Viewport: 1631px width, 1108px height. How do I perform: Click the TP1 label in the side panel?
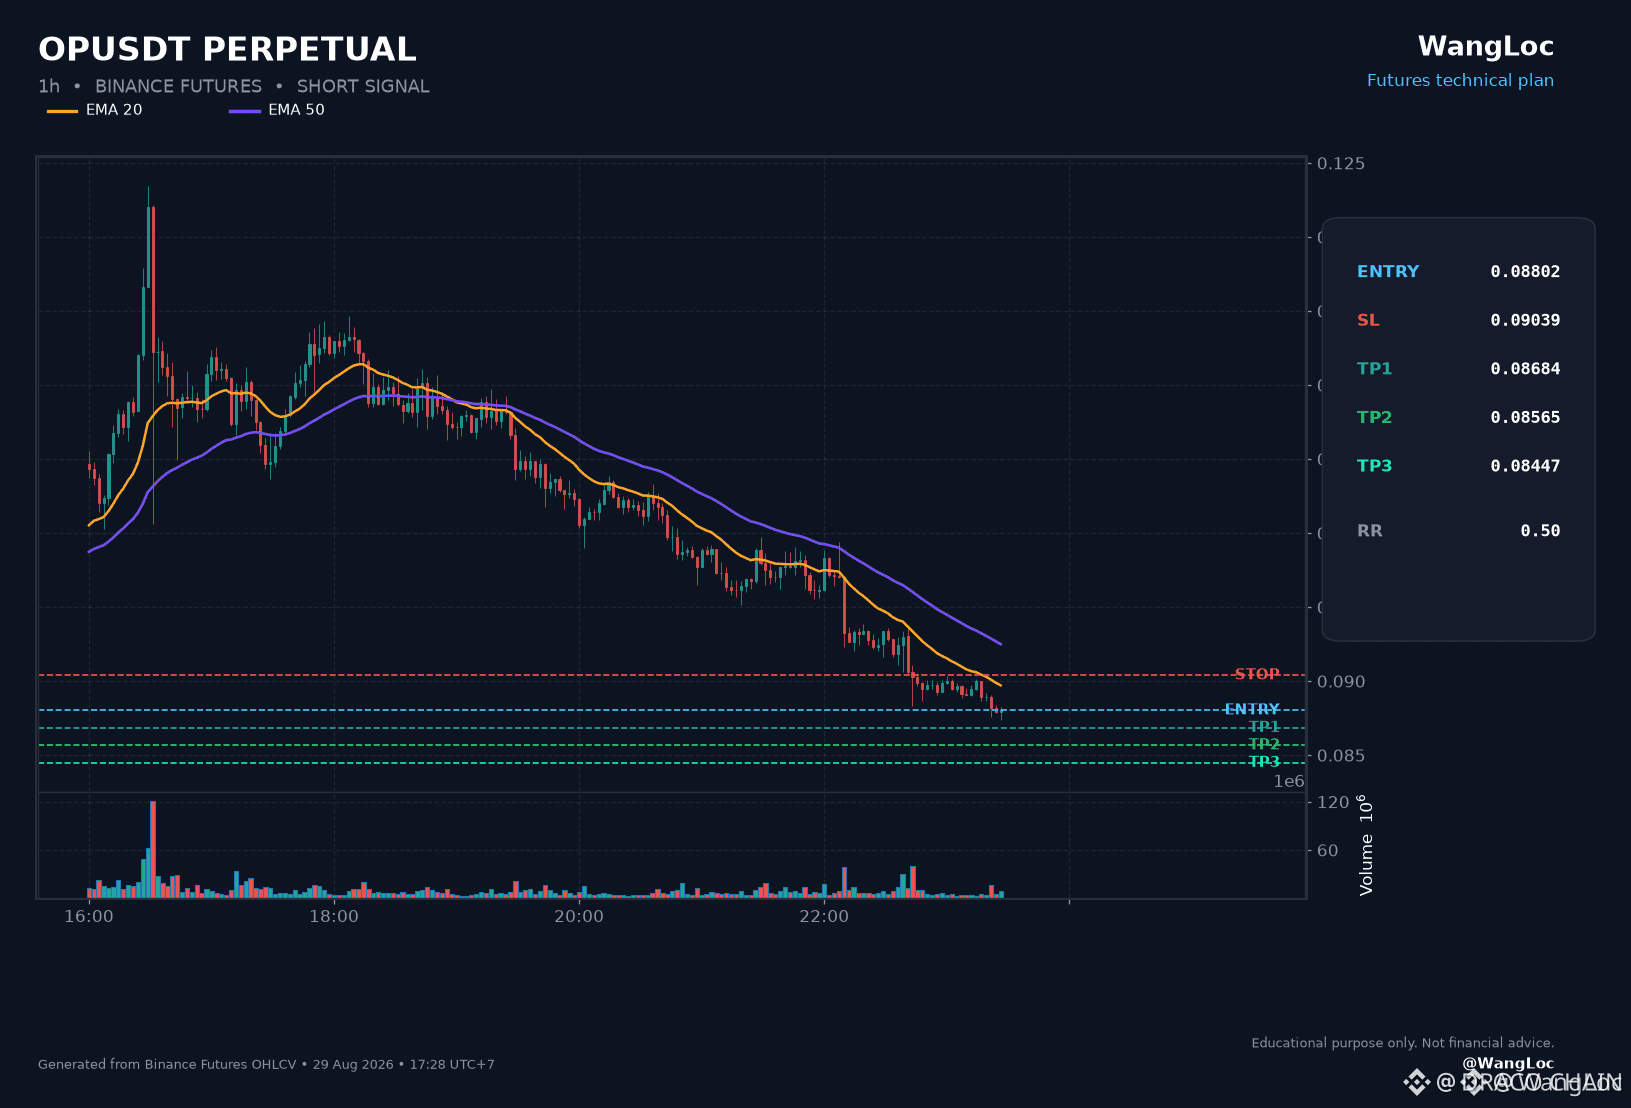tap(1375, 369)
